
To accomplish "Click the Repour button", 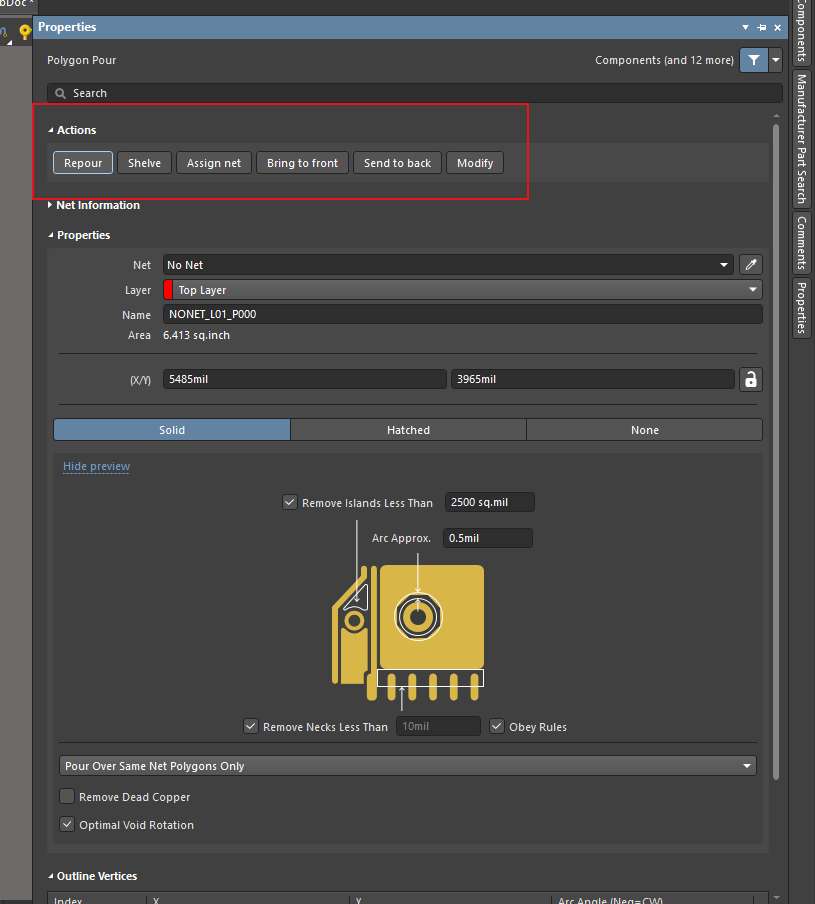I will pos(83,163).
